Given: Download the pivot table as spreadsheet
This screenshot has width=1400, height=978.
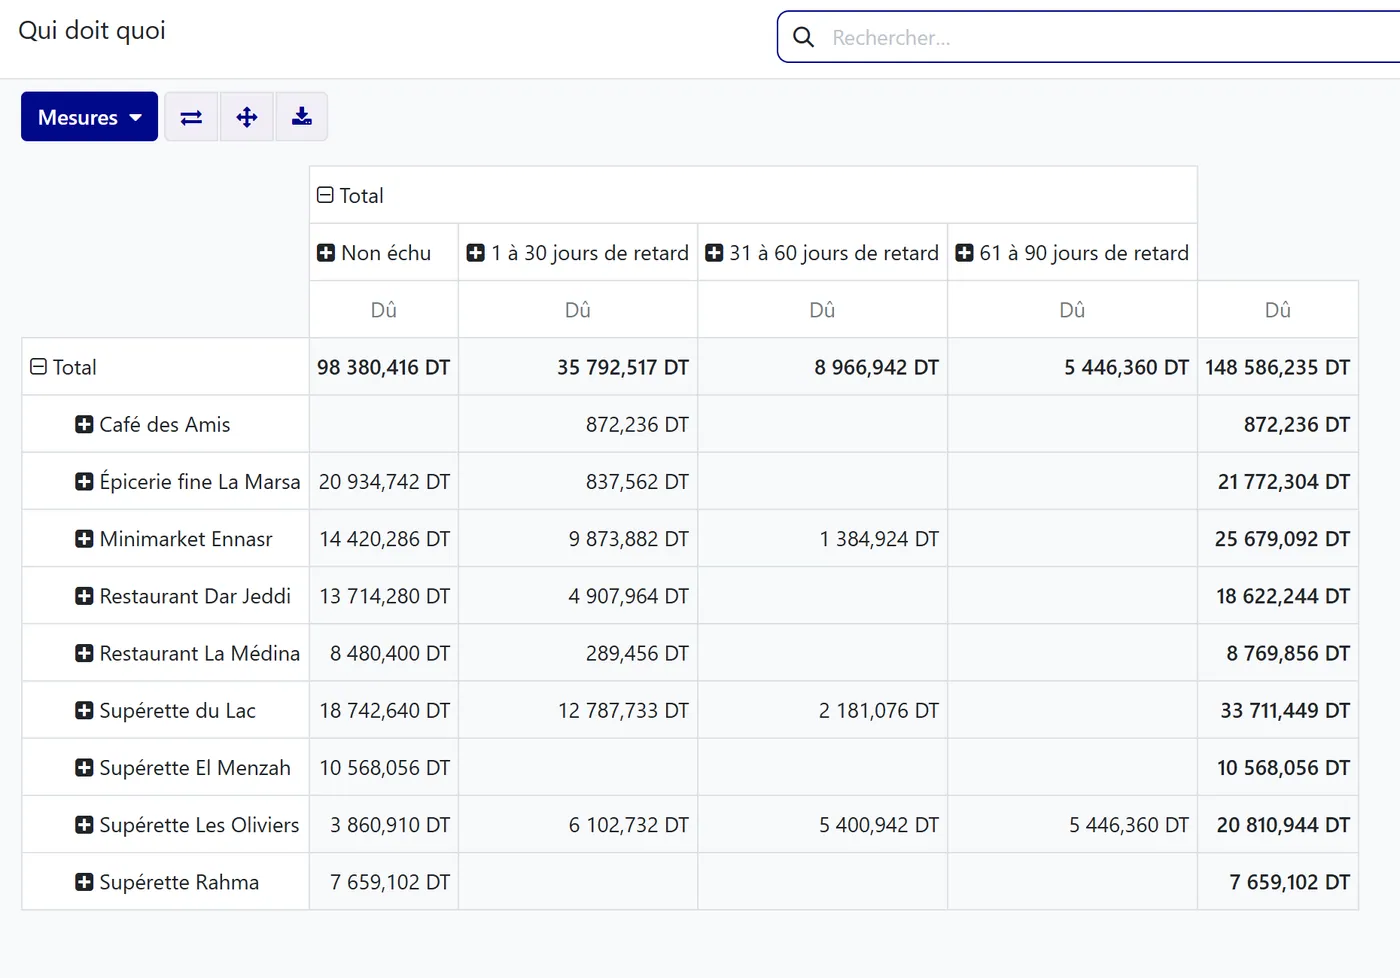Looking at the screenshot, I should point(302,117).
